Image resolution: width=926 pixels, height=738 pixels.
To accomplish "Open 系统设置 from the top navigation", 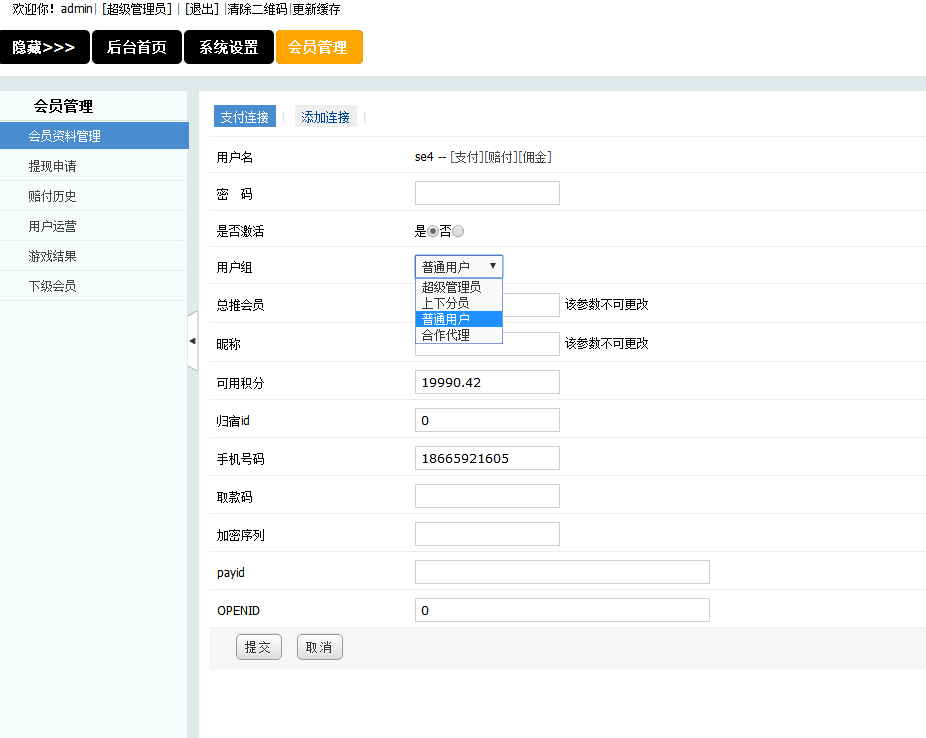I will point(229,46).
